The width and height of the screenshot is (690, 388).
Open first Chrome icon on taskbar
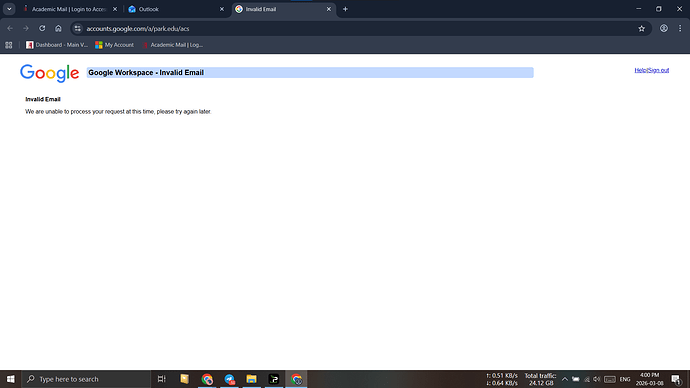point(207,379)
